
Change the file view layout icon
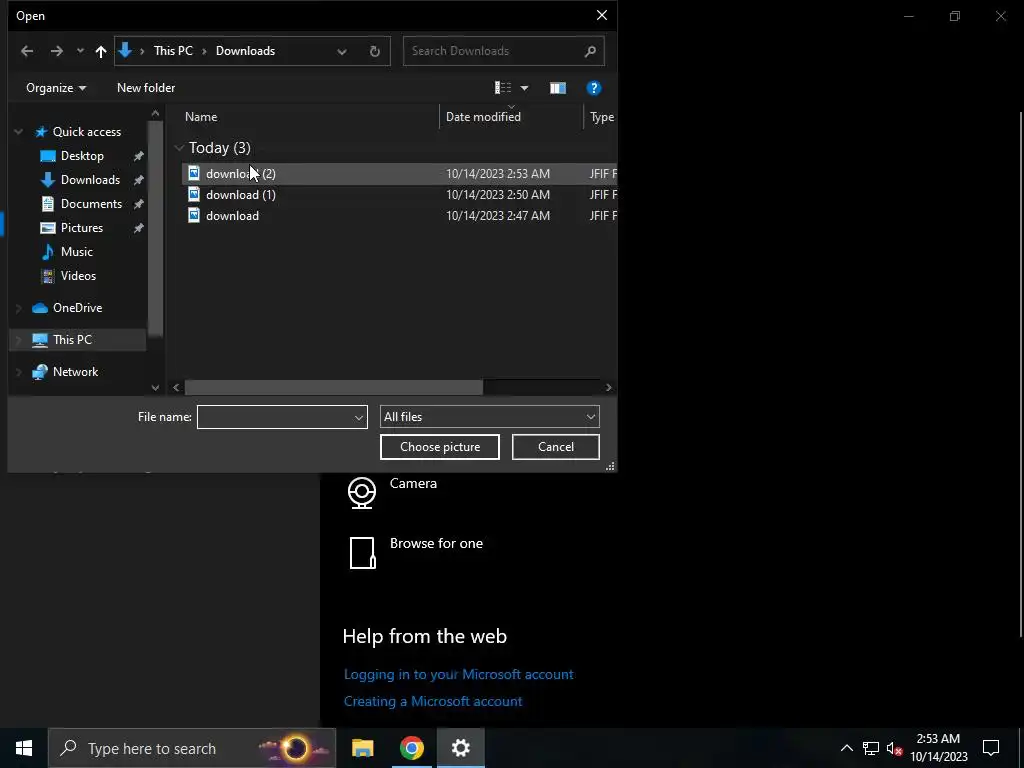pyautogui.click(x=503, y=88)
